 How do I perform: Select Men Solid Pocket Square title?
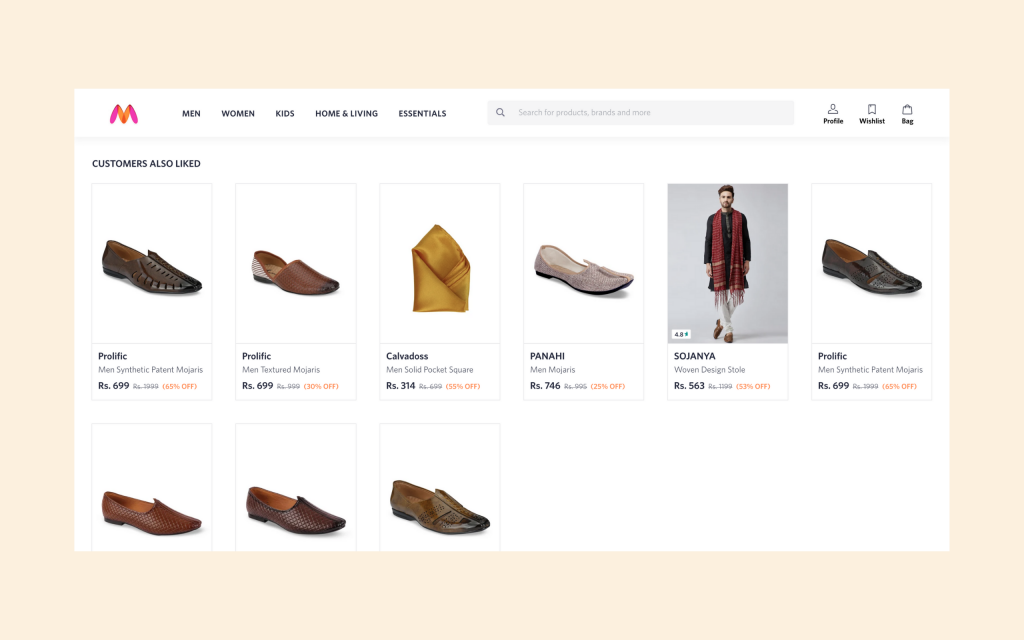tap(430, 370)
